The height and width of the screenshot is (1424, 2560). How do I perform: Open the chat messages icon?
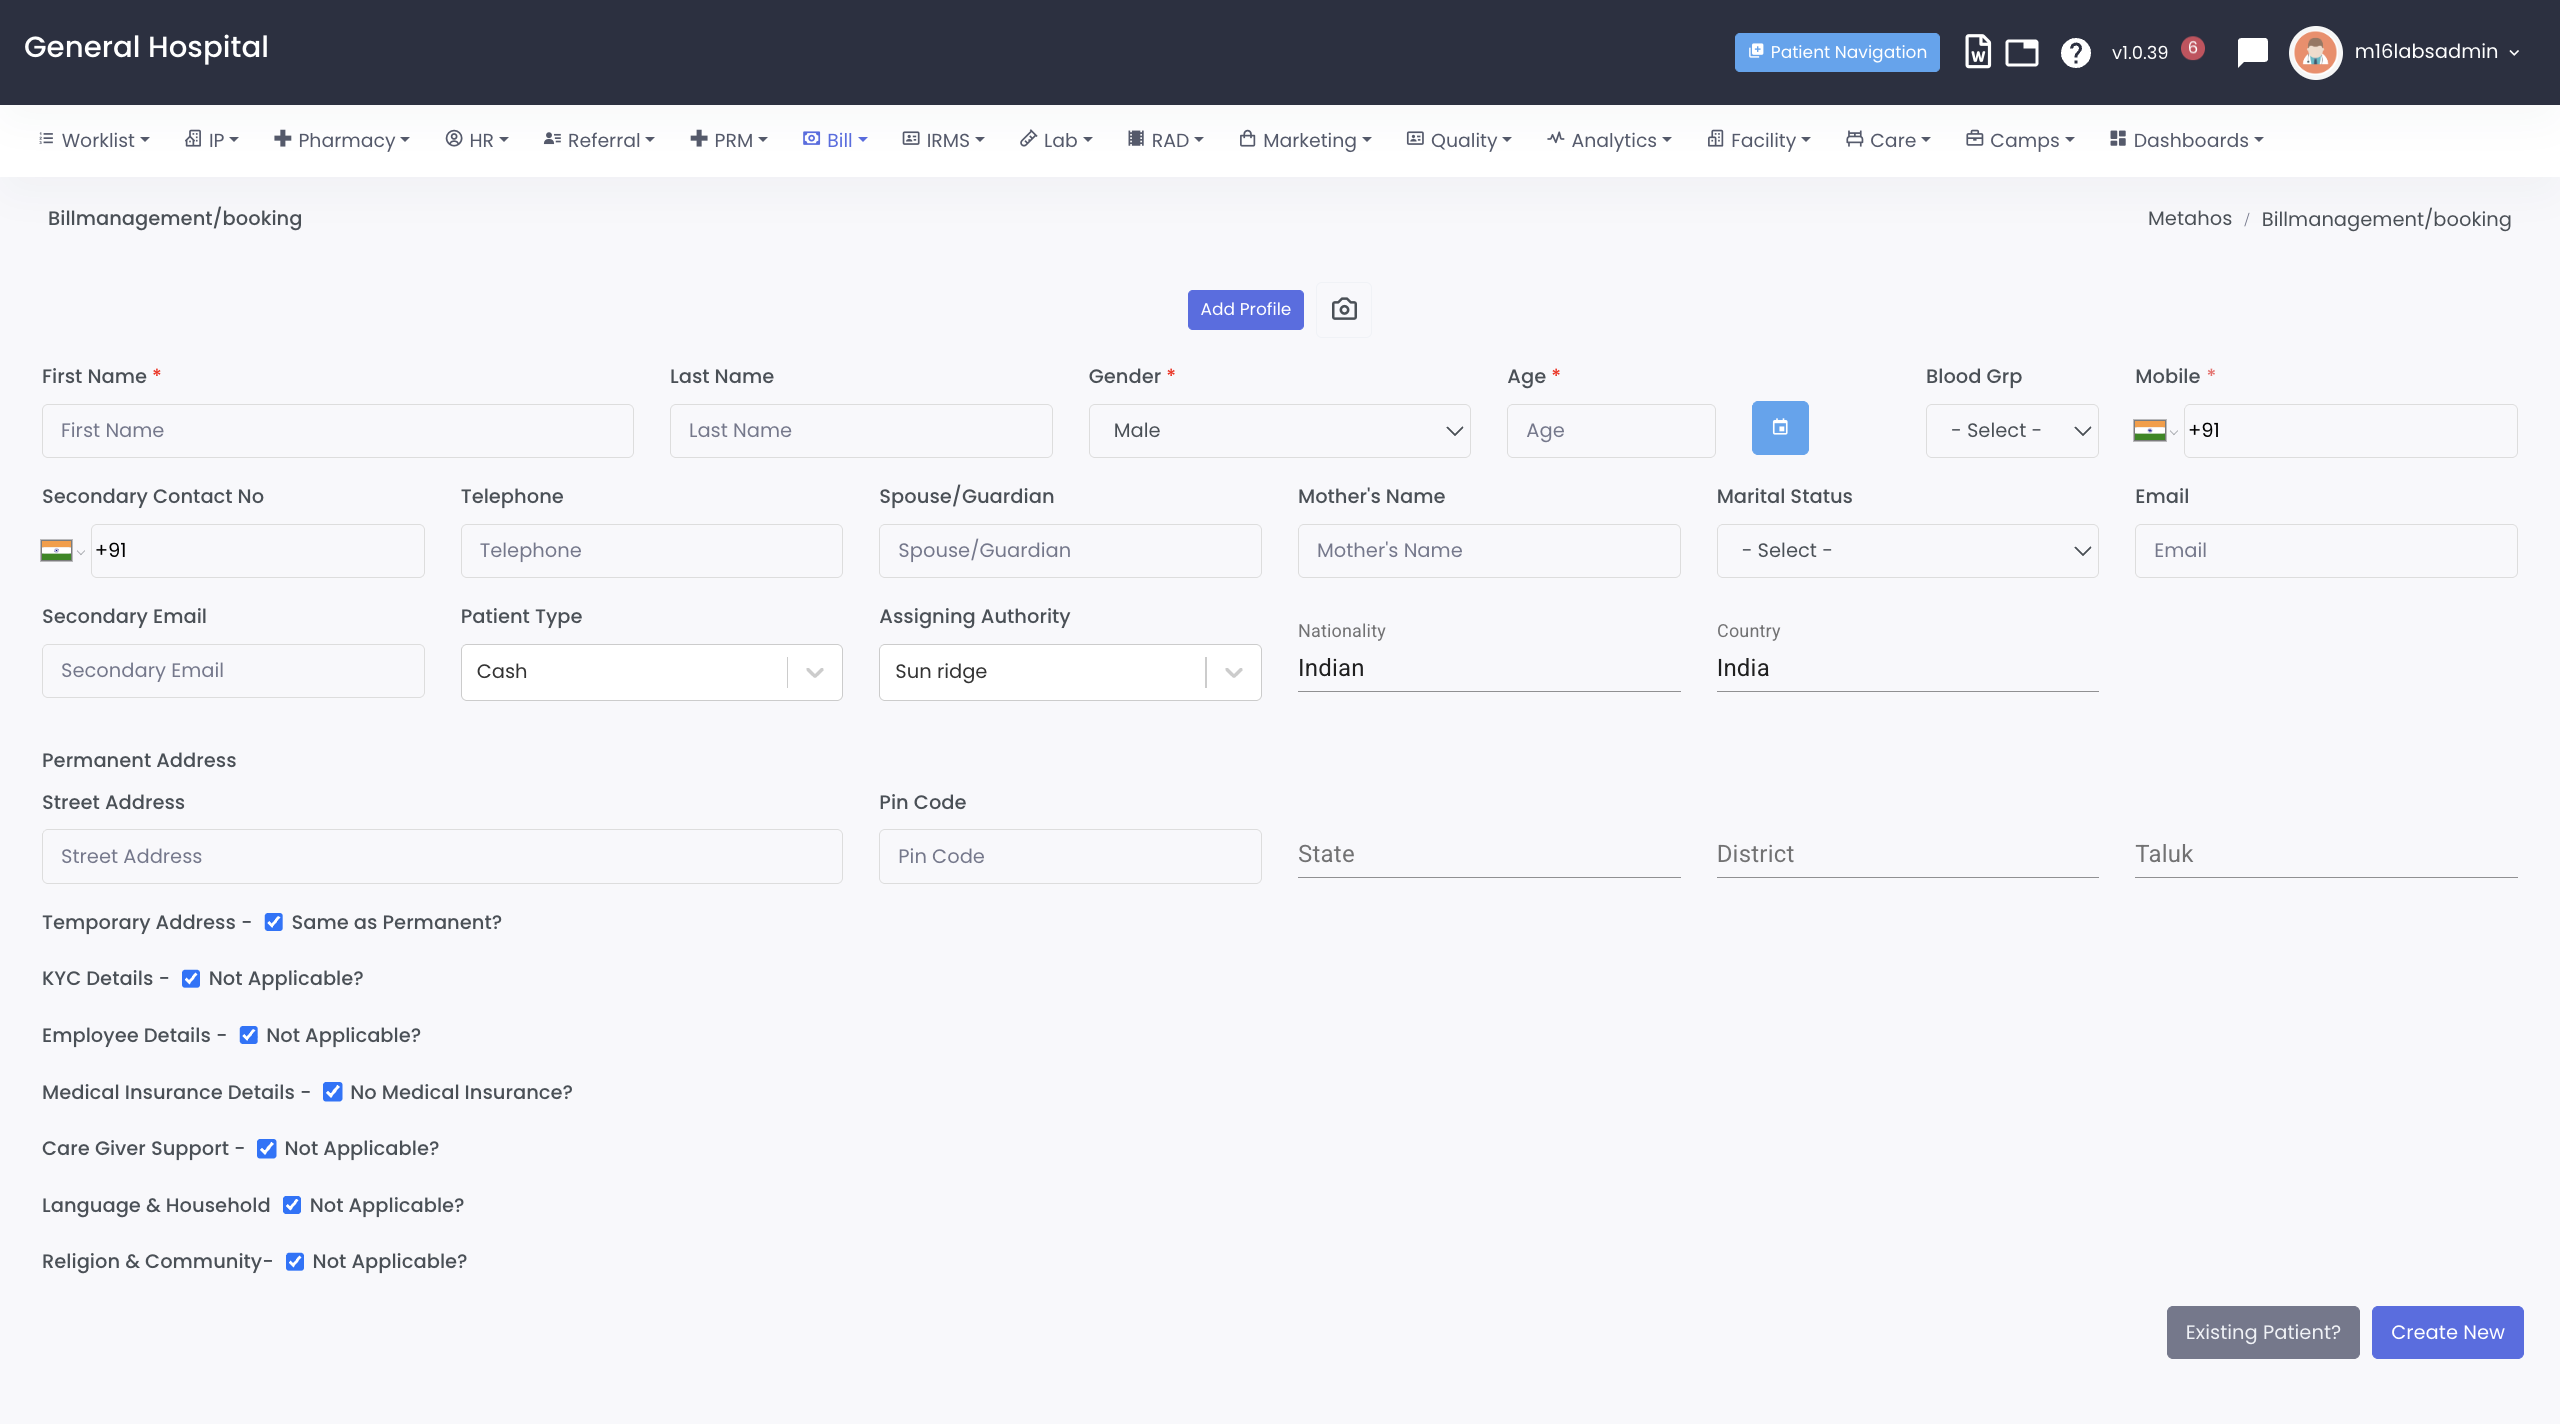pyautogui.click(x=2252, y=52)
